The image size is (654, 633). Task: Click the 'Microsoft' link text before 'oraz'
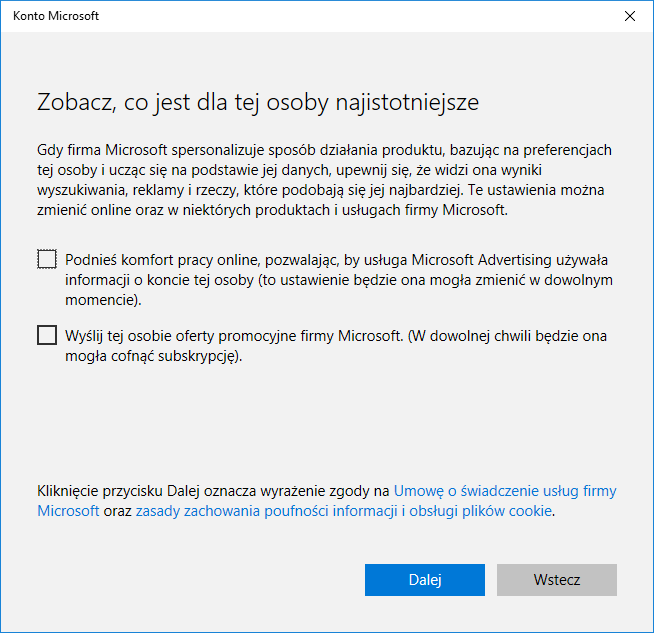(x=68, y=511)
